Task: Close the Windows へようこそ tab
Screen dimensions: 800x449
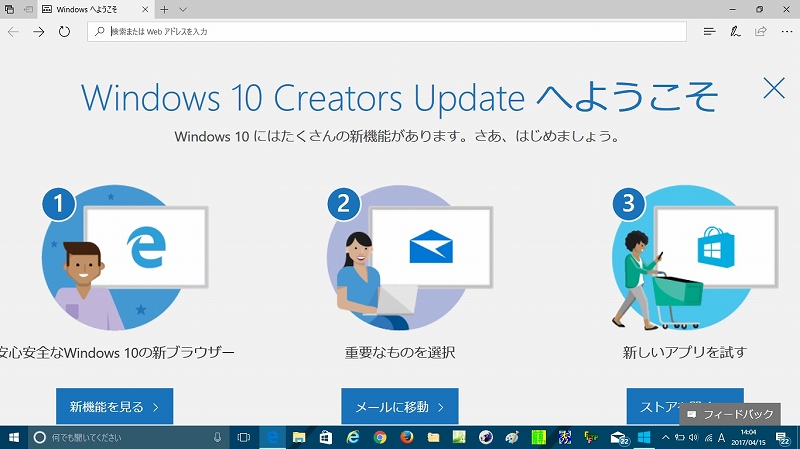Action: pyautogui.click(x=145, y=9)
